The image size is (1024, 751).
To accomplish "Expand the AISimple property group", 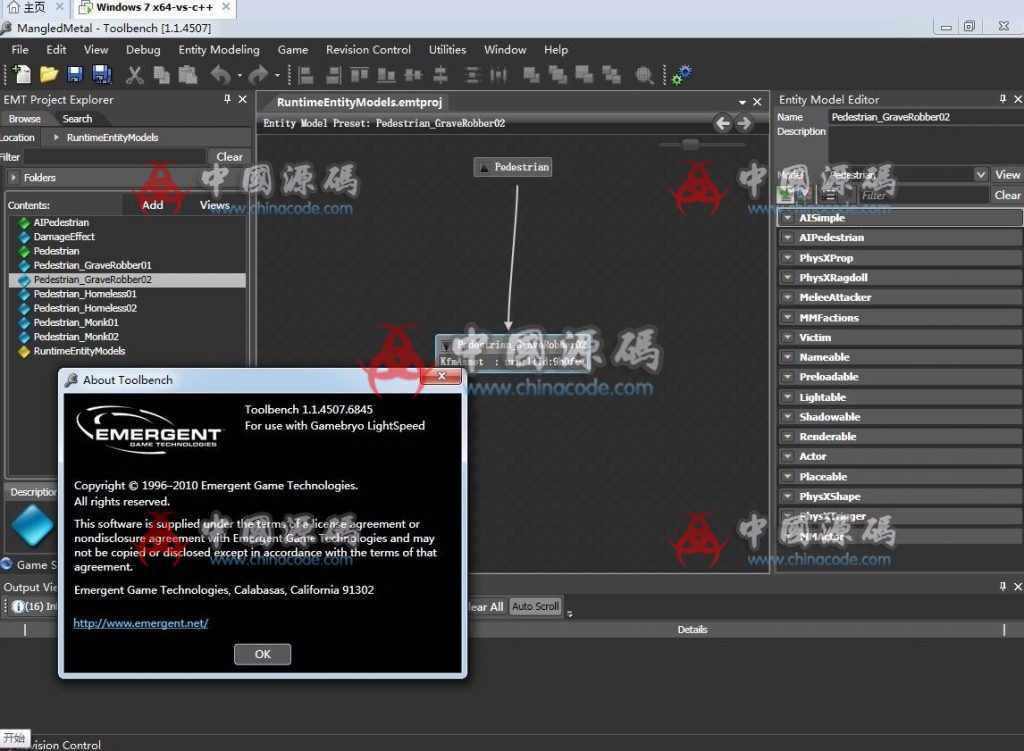I will click(788, 217).
